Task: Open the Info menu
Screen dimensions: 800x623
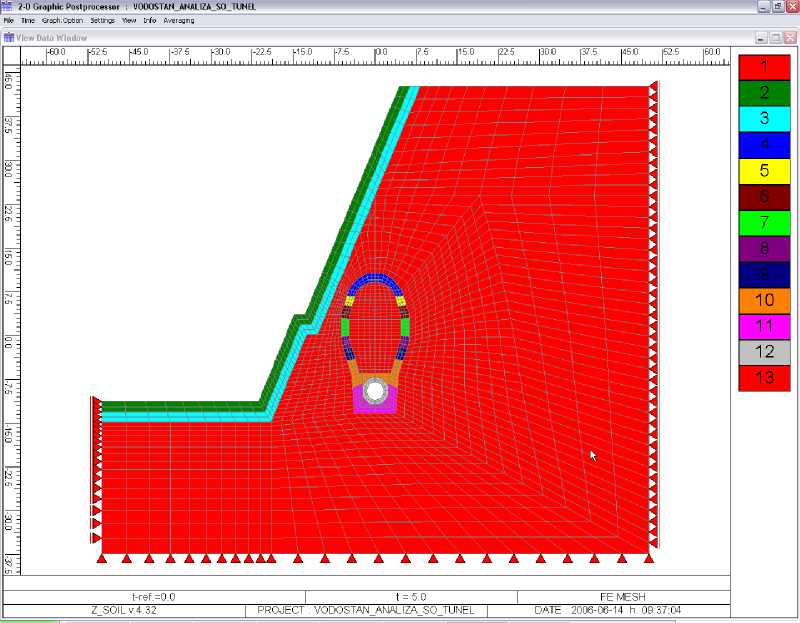Action: (149, 20)
